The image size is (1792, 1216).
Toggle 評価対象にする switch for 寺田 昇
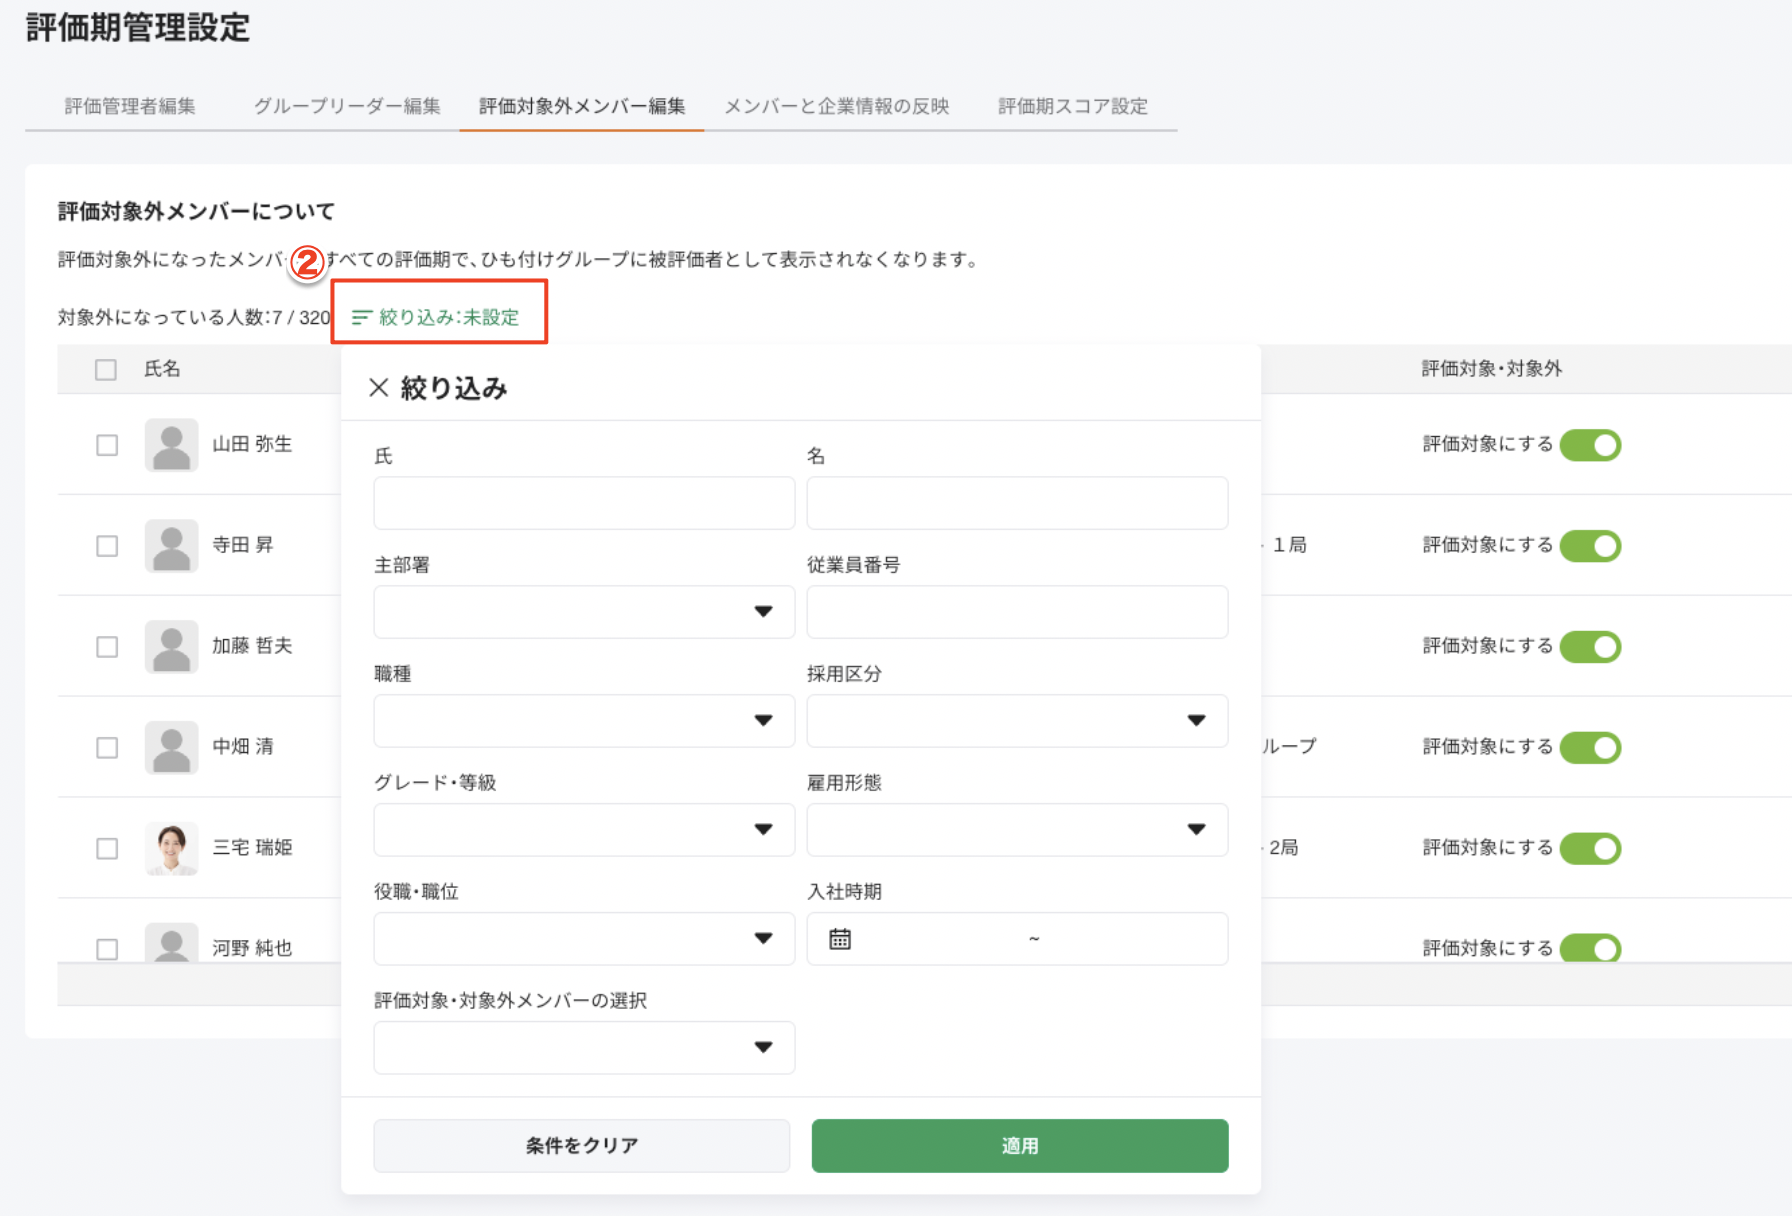[x=1590, y=546]
